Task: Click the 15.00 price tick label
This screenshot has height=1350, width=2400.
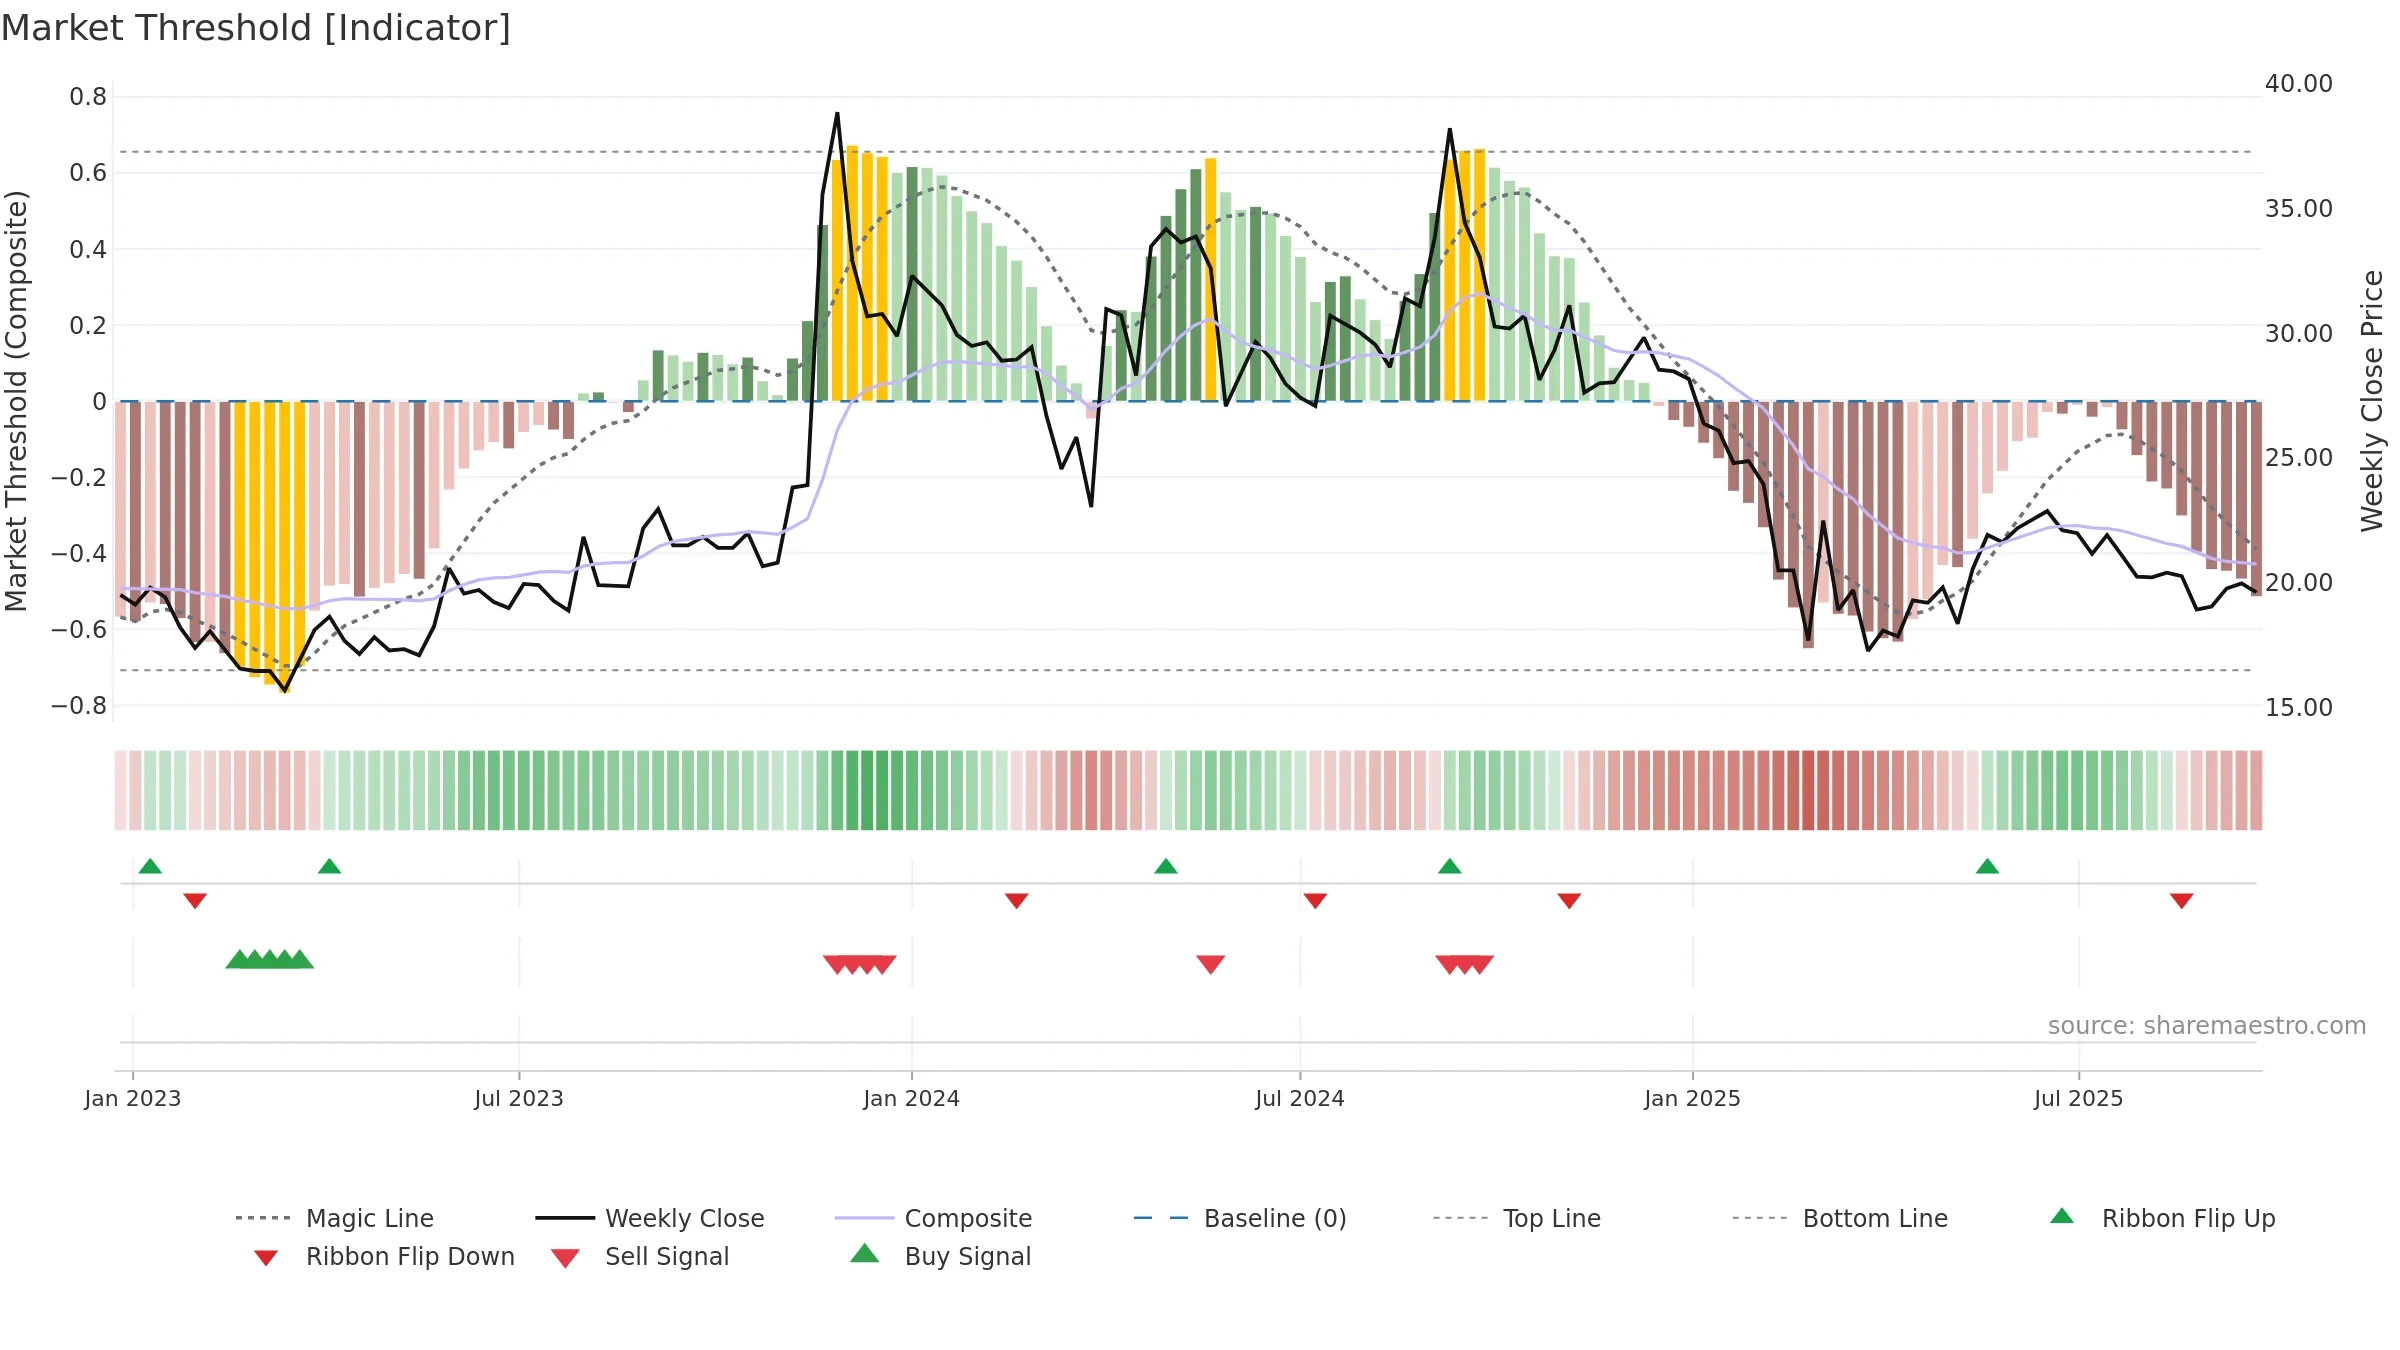Action: coord(2299,708)
